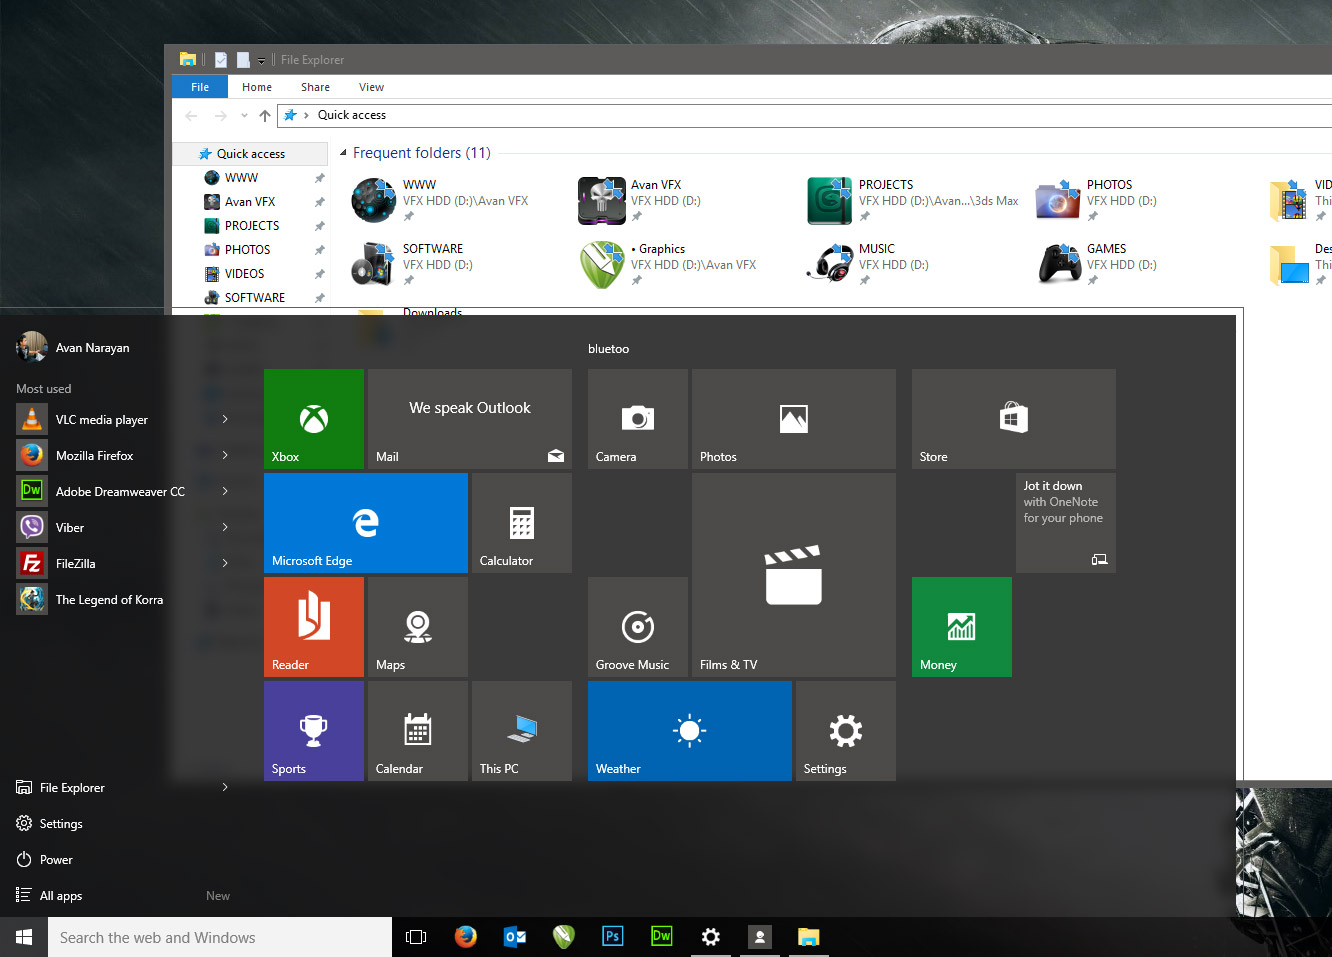1332x957 pixels.
Task: Collapse the Frequent folders group
Action: pyautogui.click(x=343, y=153)
